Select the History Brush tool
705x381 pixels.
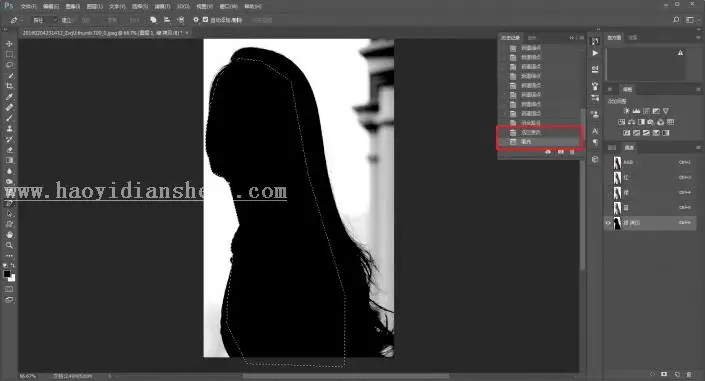point(9,139)
